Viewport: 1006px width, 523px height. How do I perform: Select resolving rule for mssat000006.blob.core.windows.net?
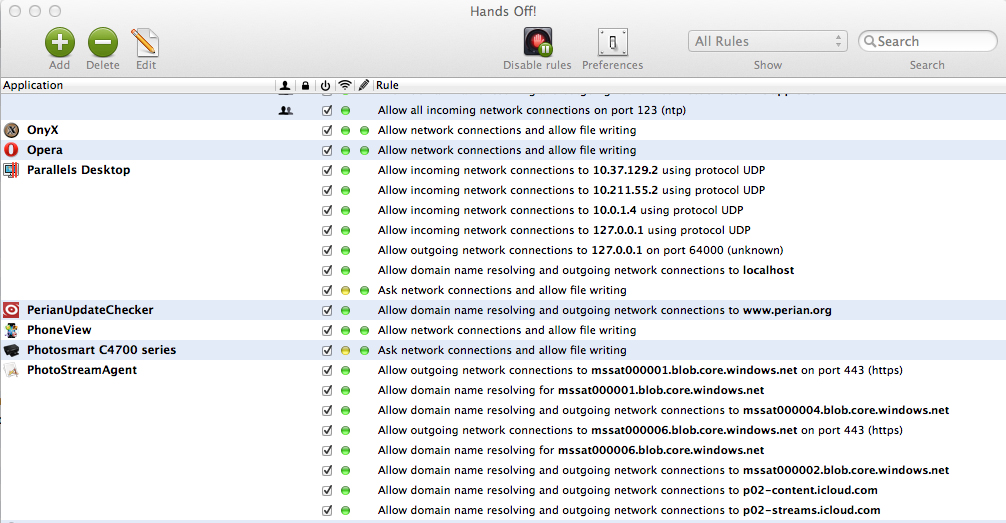(x=571, y=450)
